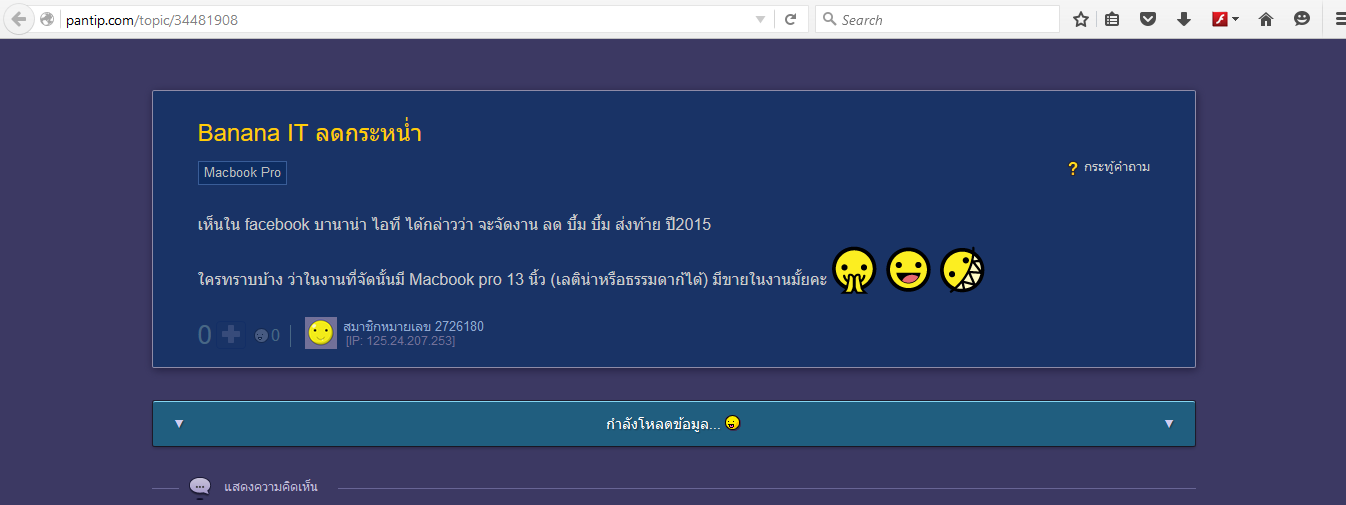The height and width of the screenshot is (505, 1346).
Task: Click the magnifier icon in Search box
Action: tap(829, 19)
